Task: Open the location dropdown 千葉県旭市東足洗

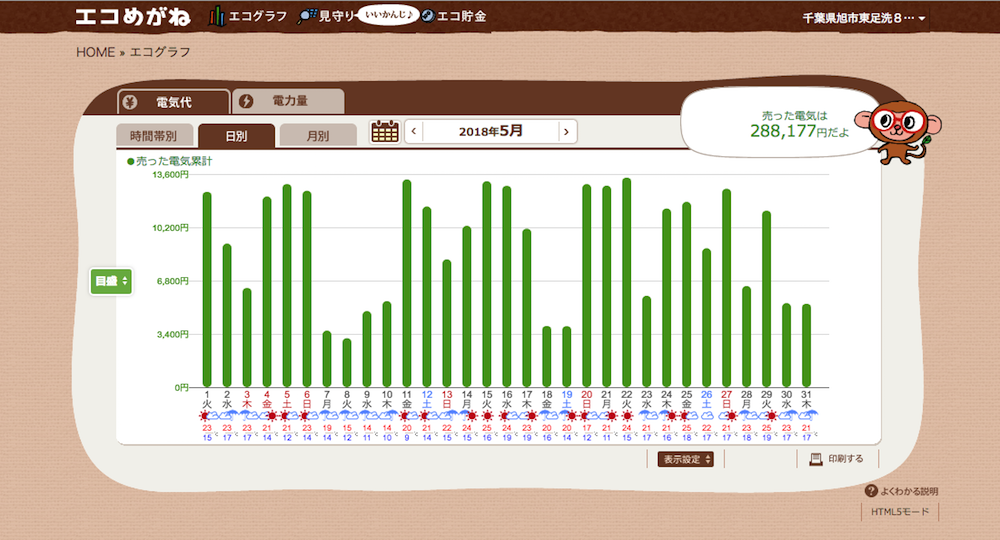Action: point(864,18)
